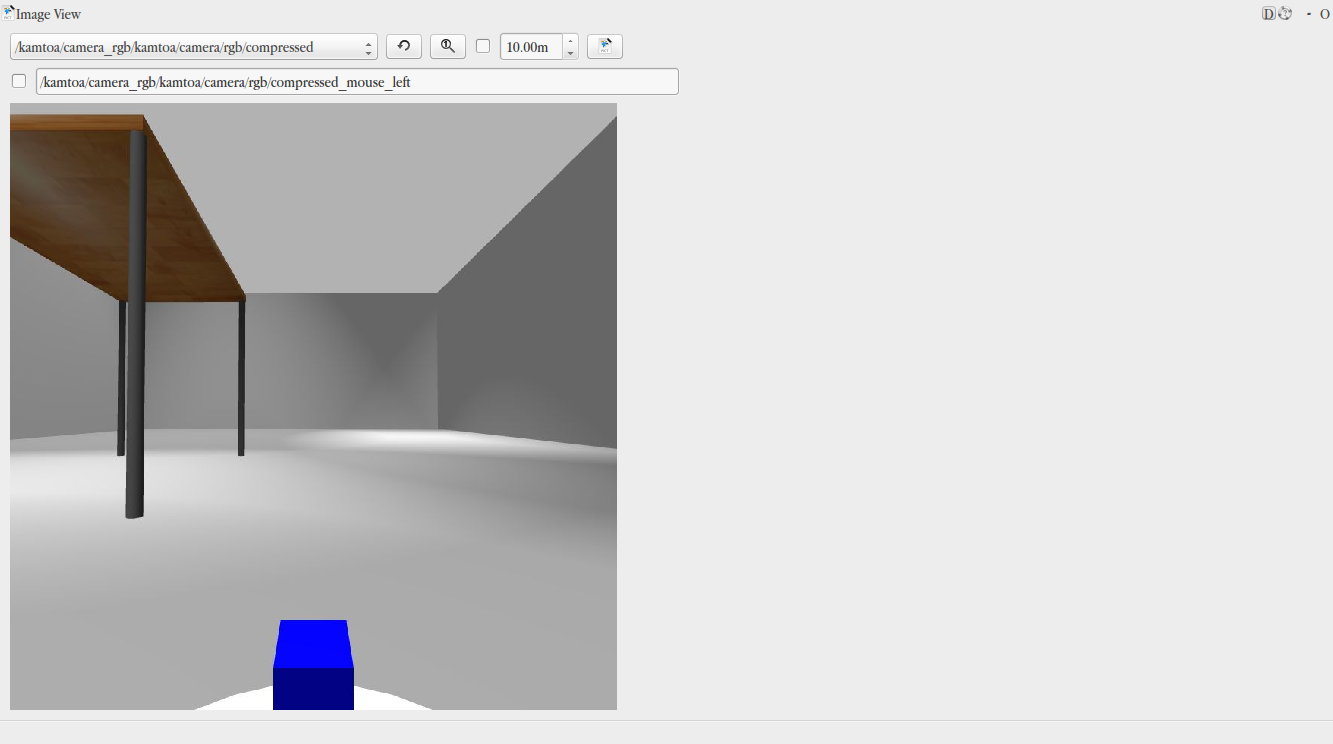Viewport: 1333px width, 744px height.
Task: Click the Image View title icon
Action: coord(8,13)
